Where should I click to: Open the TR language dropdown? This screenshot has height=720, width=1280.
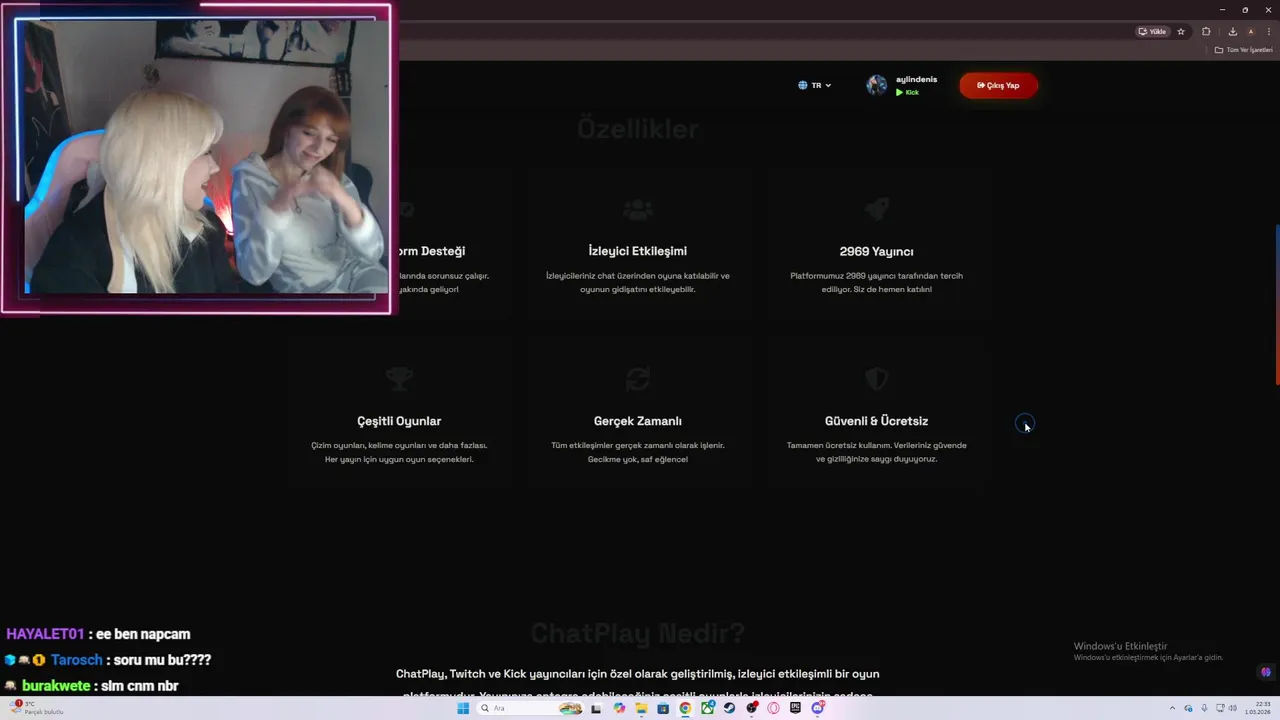click(x=815, y=85)
